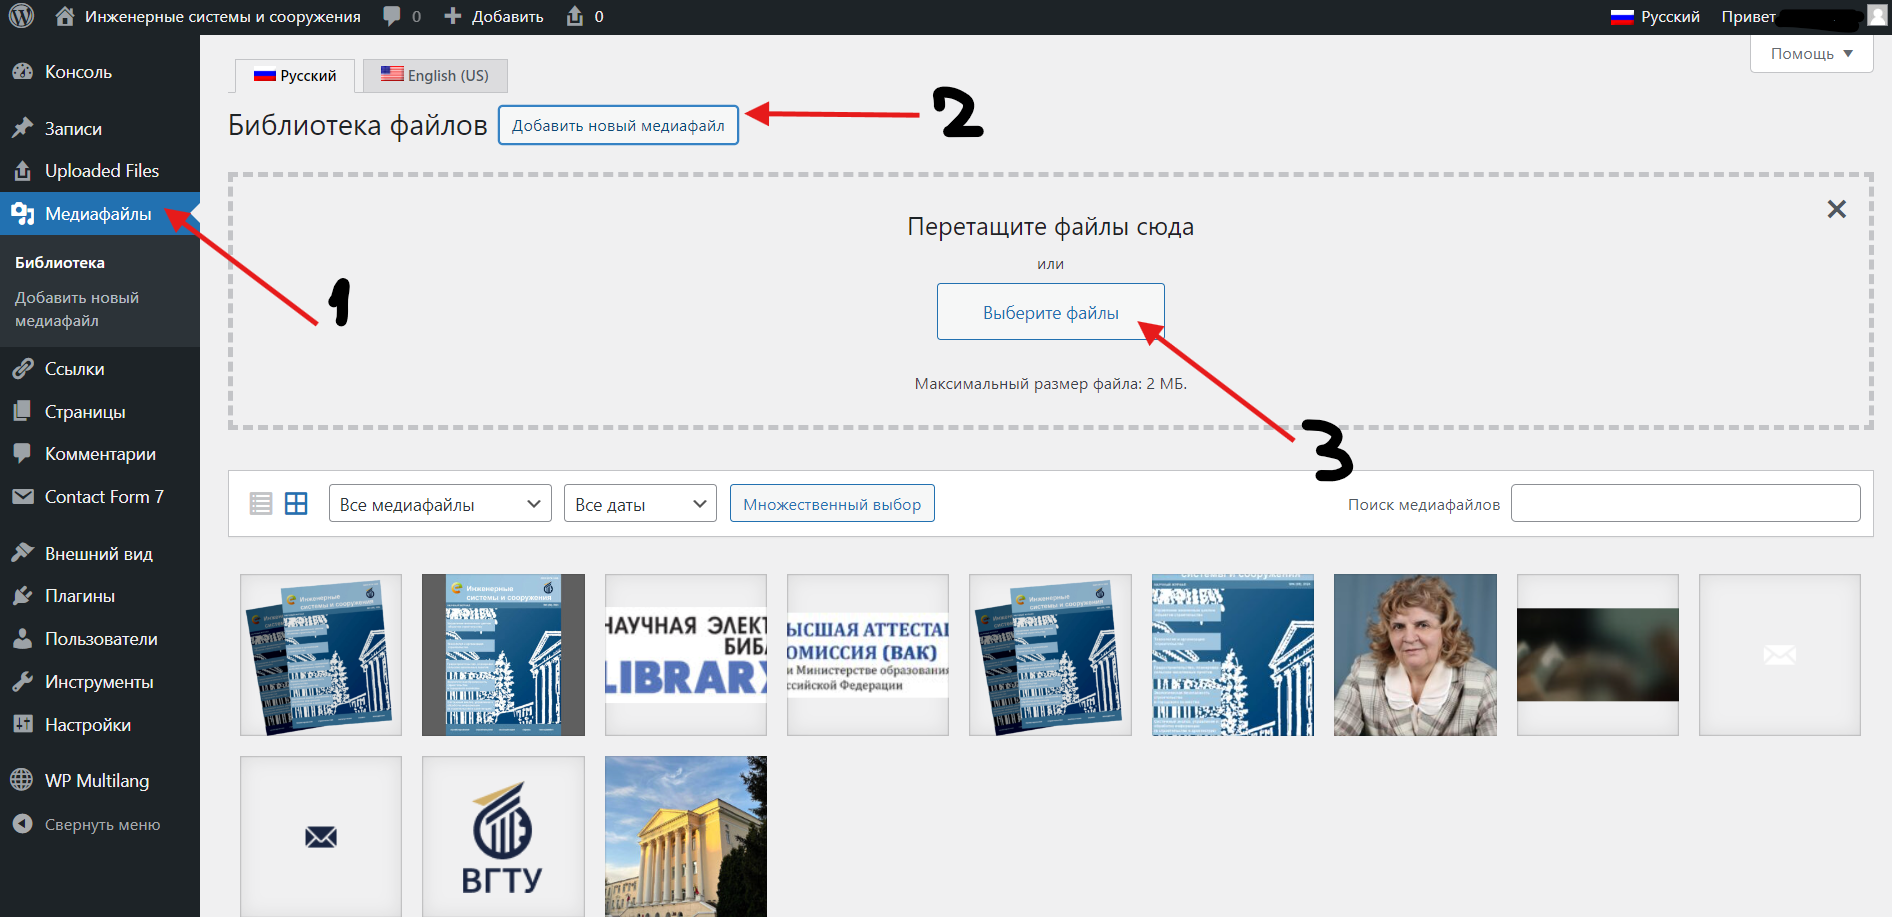Collapse the sidebar menu (Свернуть меню)
Viewport: 1892px width, 917px height.
point(102,825)
